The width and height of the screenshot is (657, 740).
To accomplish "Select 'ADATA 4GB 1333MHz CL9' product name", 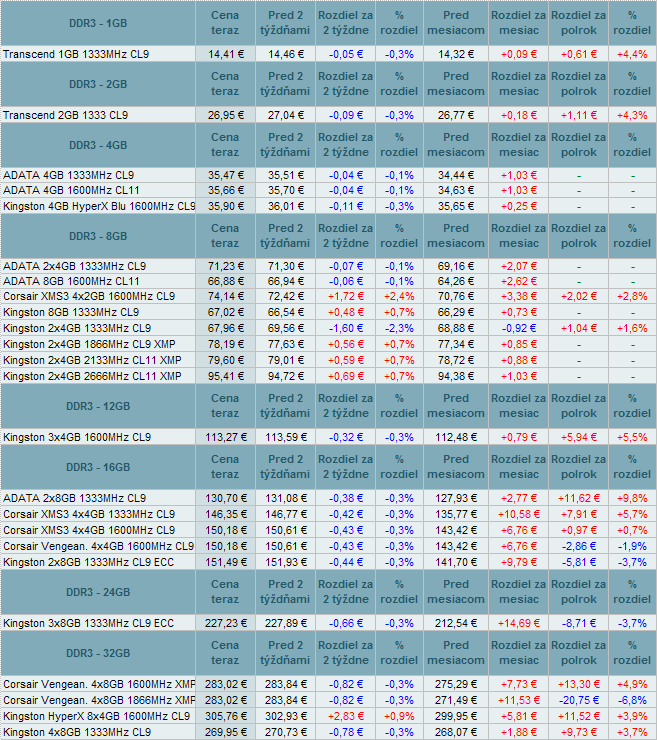I will coord(68,176).
